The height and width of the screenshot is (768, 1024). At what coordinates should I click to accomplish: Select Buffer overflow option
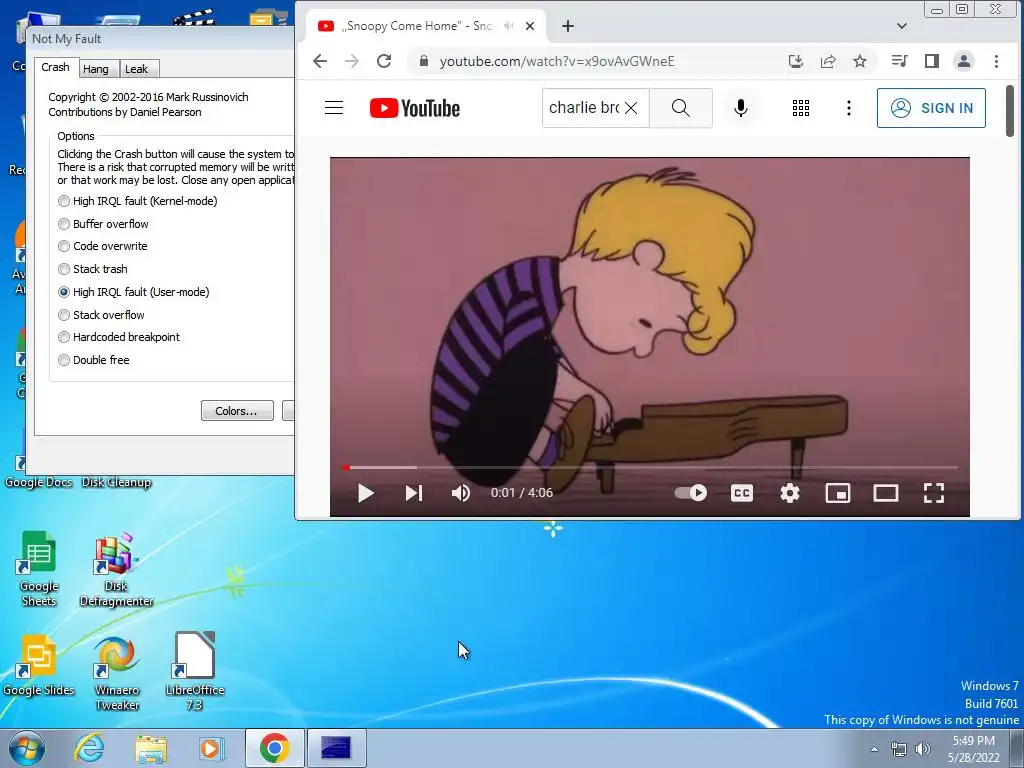[x=103, y=224]
